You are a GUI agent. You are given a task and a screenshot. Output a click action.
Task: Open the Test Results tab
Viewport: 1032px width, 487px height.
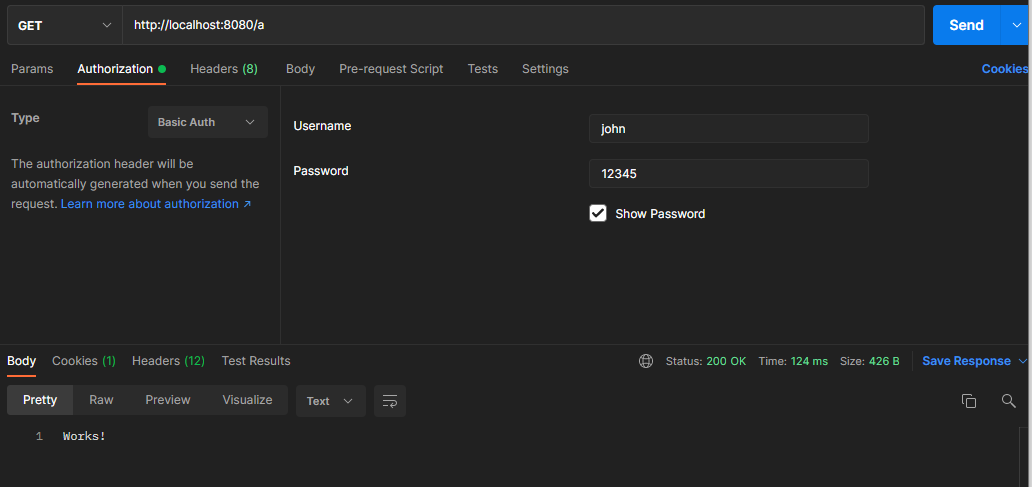point(256,361)
